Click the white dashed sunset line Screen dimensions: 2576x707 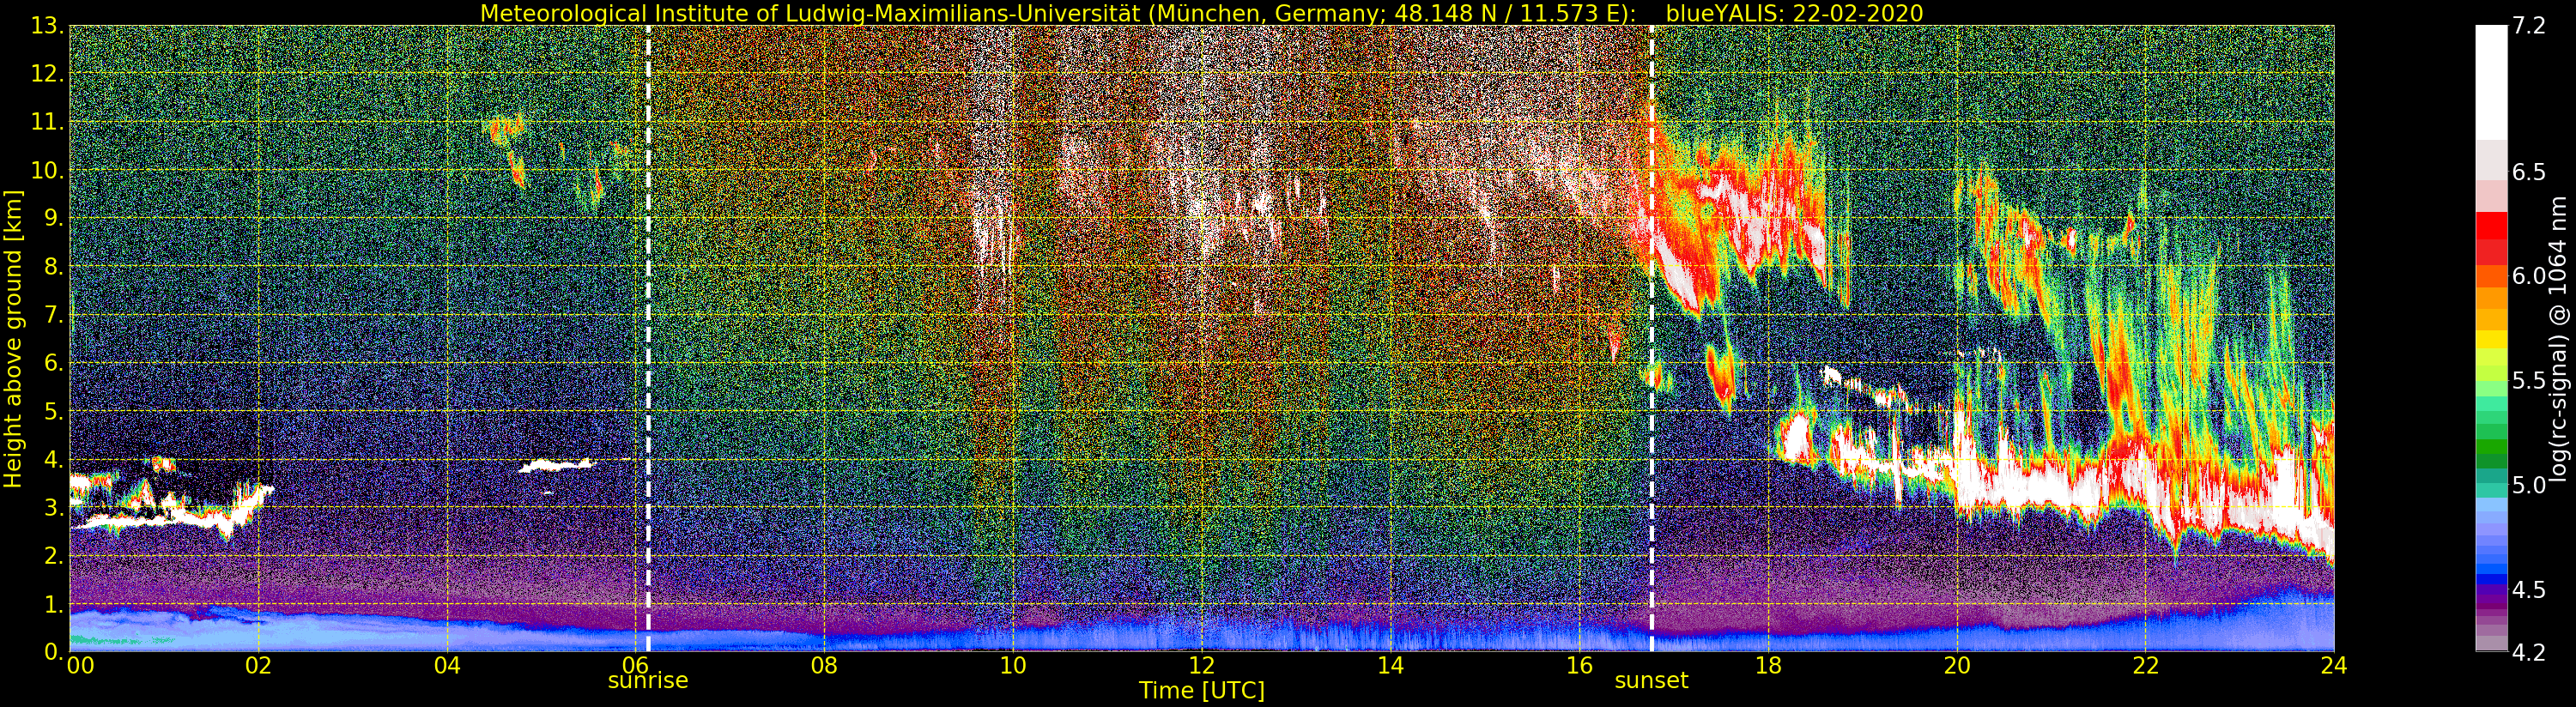[1651, 339]
